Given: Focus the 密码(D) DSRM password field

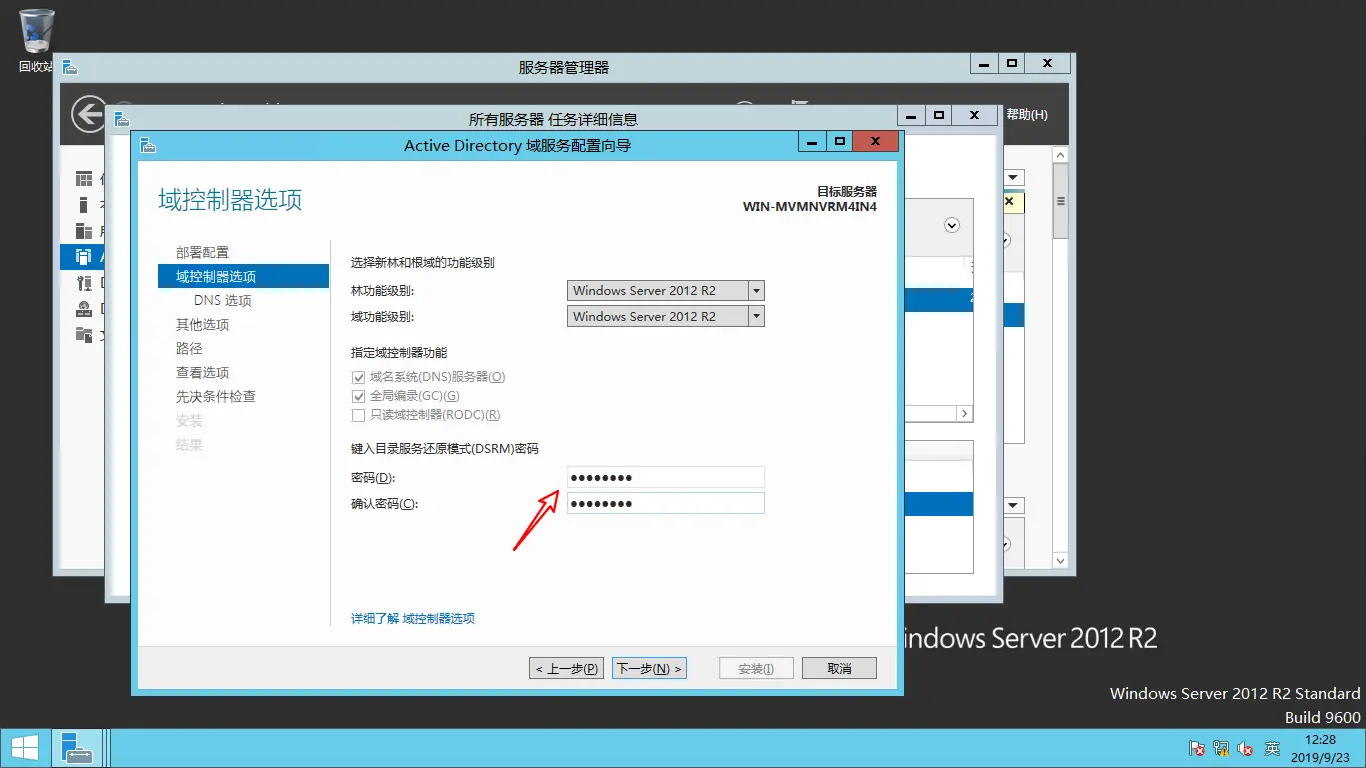Looking at the screenshot, I should coord(666,477).
